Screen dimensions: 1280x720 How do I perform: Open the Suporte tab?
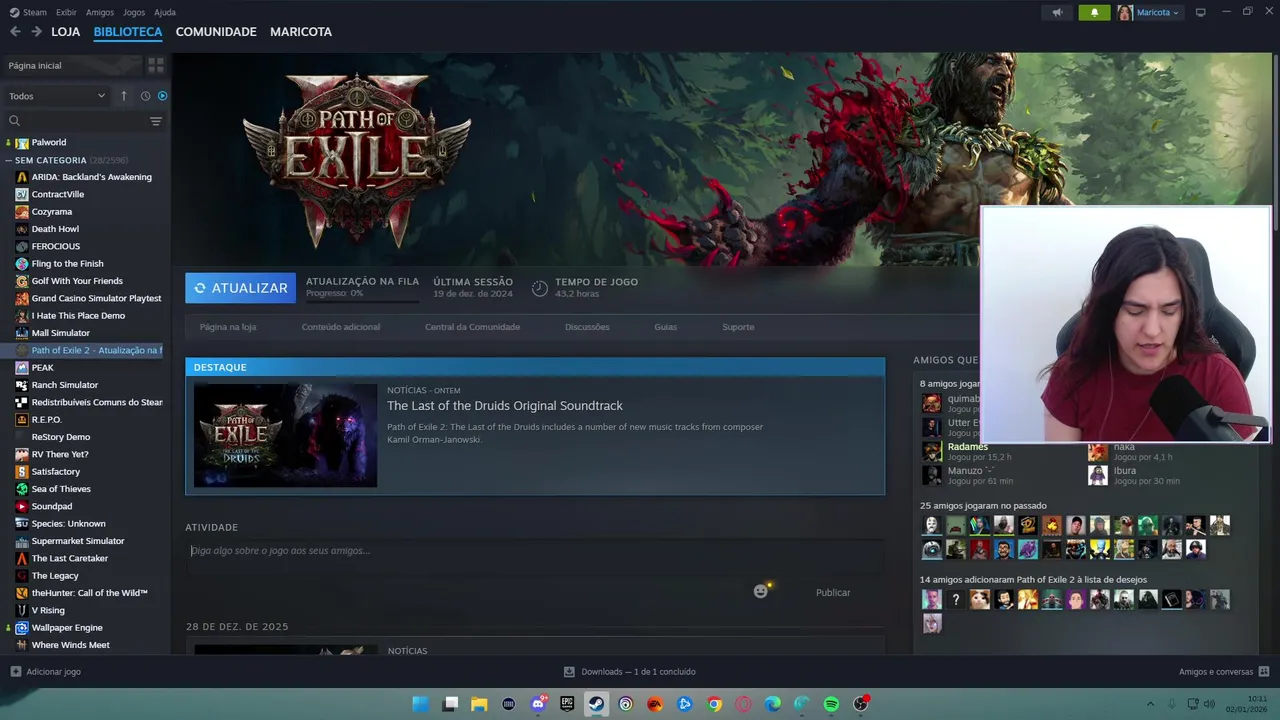point(738,327)
